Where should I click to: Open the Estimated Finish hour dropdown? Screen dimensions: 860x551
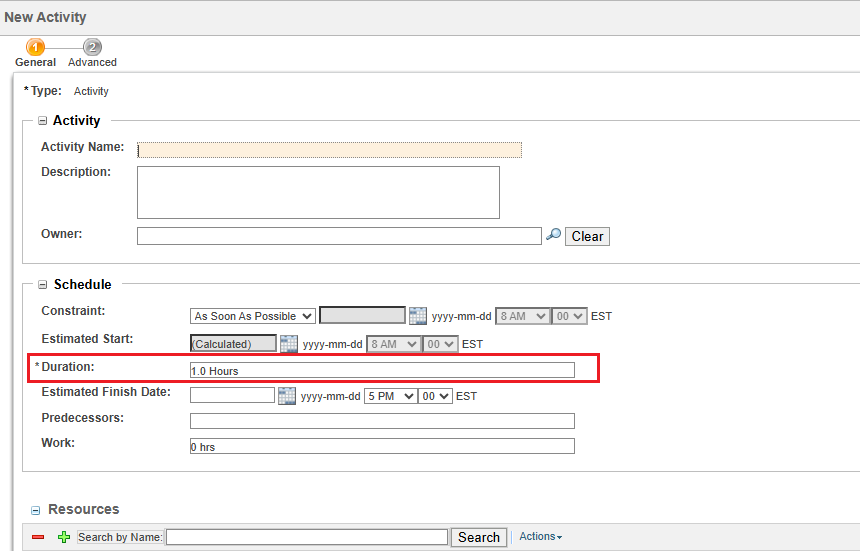390,396
